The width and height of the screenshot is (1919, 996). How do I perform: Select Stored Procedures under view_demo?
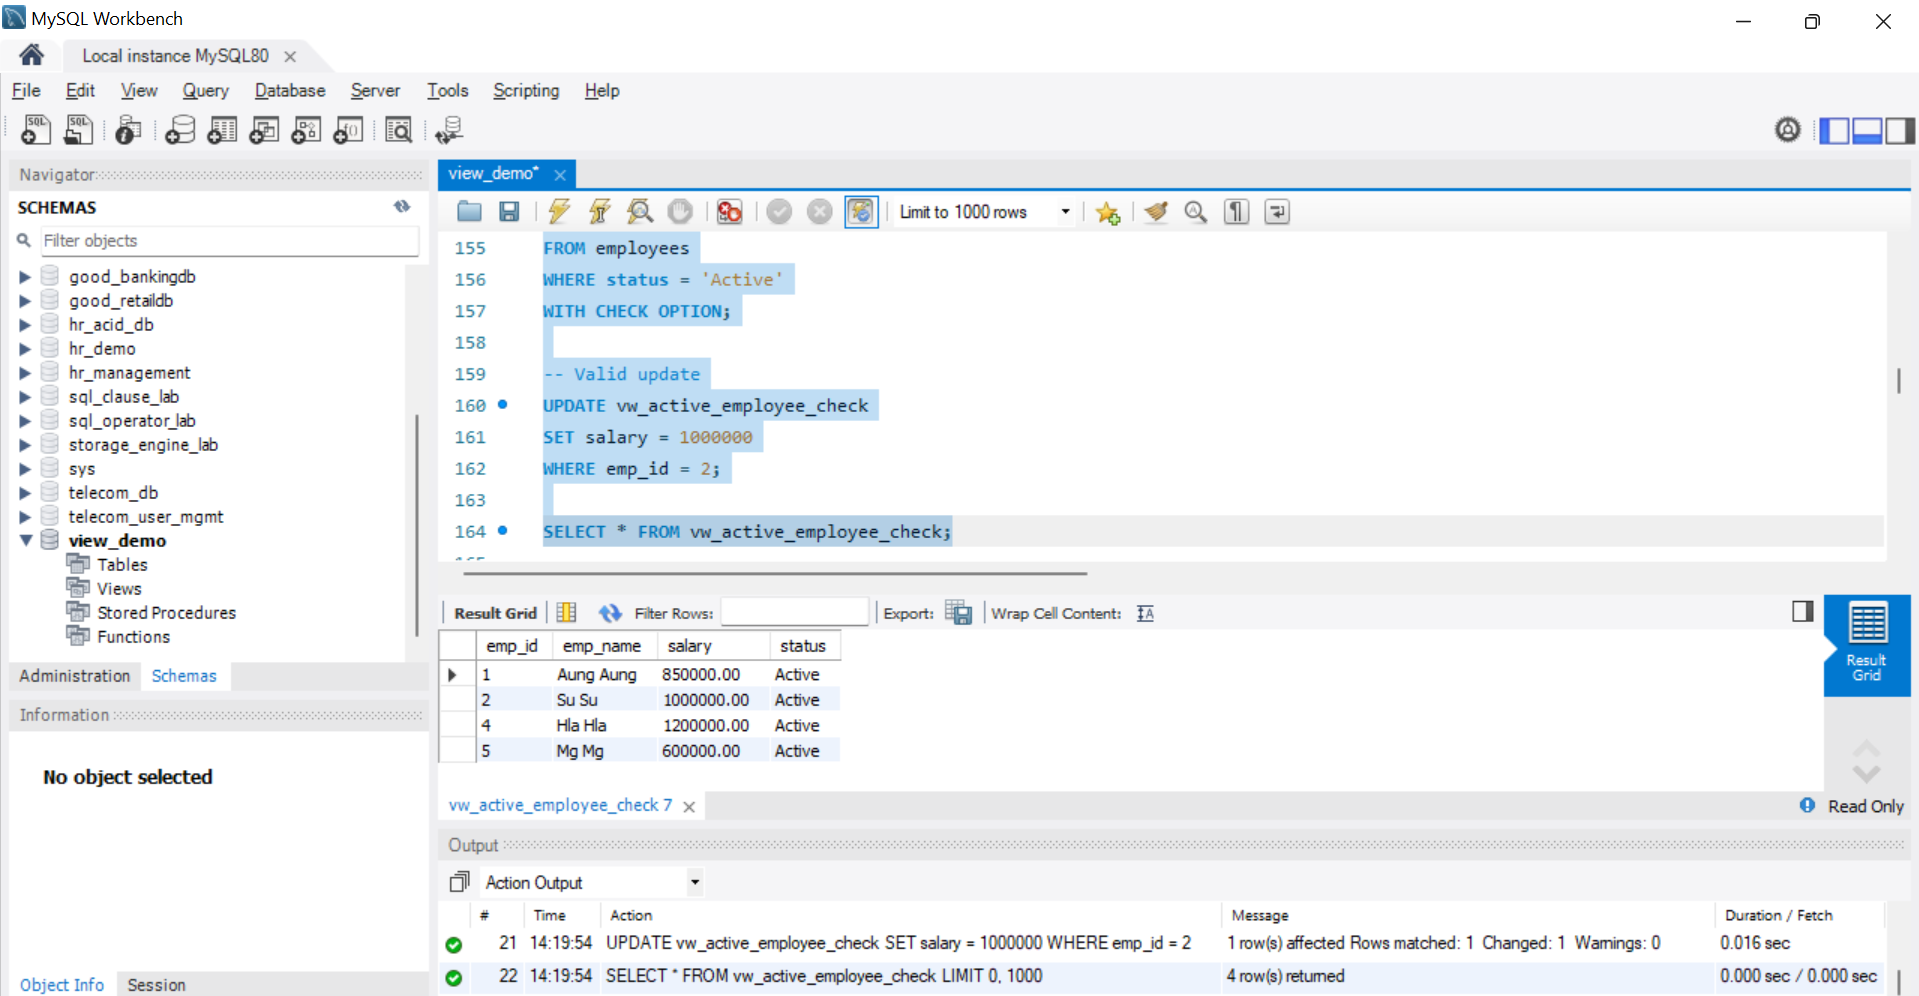166,613
